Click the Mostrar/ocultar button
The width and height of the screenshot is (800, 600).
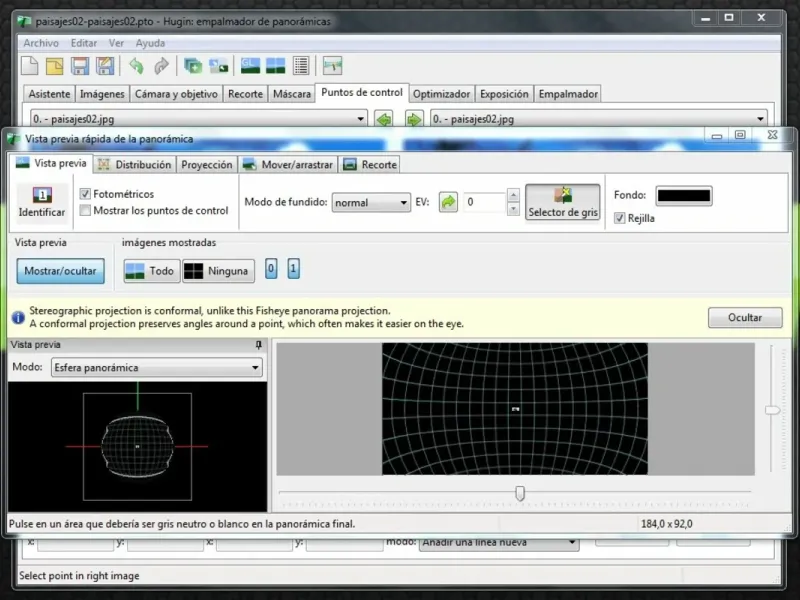(x=60, y=271)
